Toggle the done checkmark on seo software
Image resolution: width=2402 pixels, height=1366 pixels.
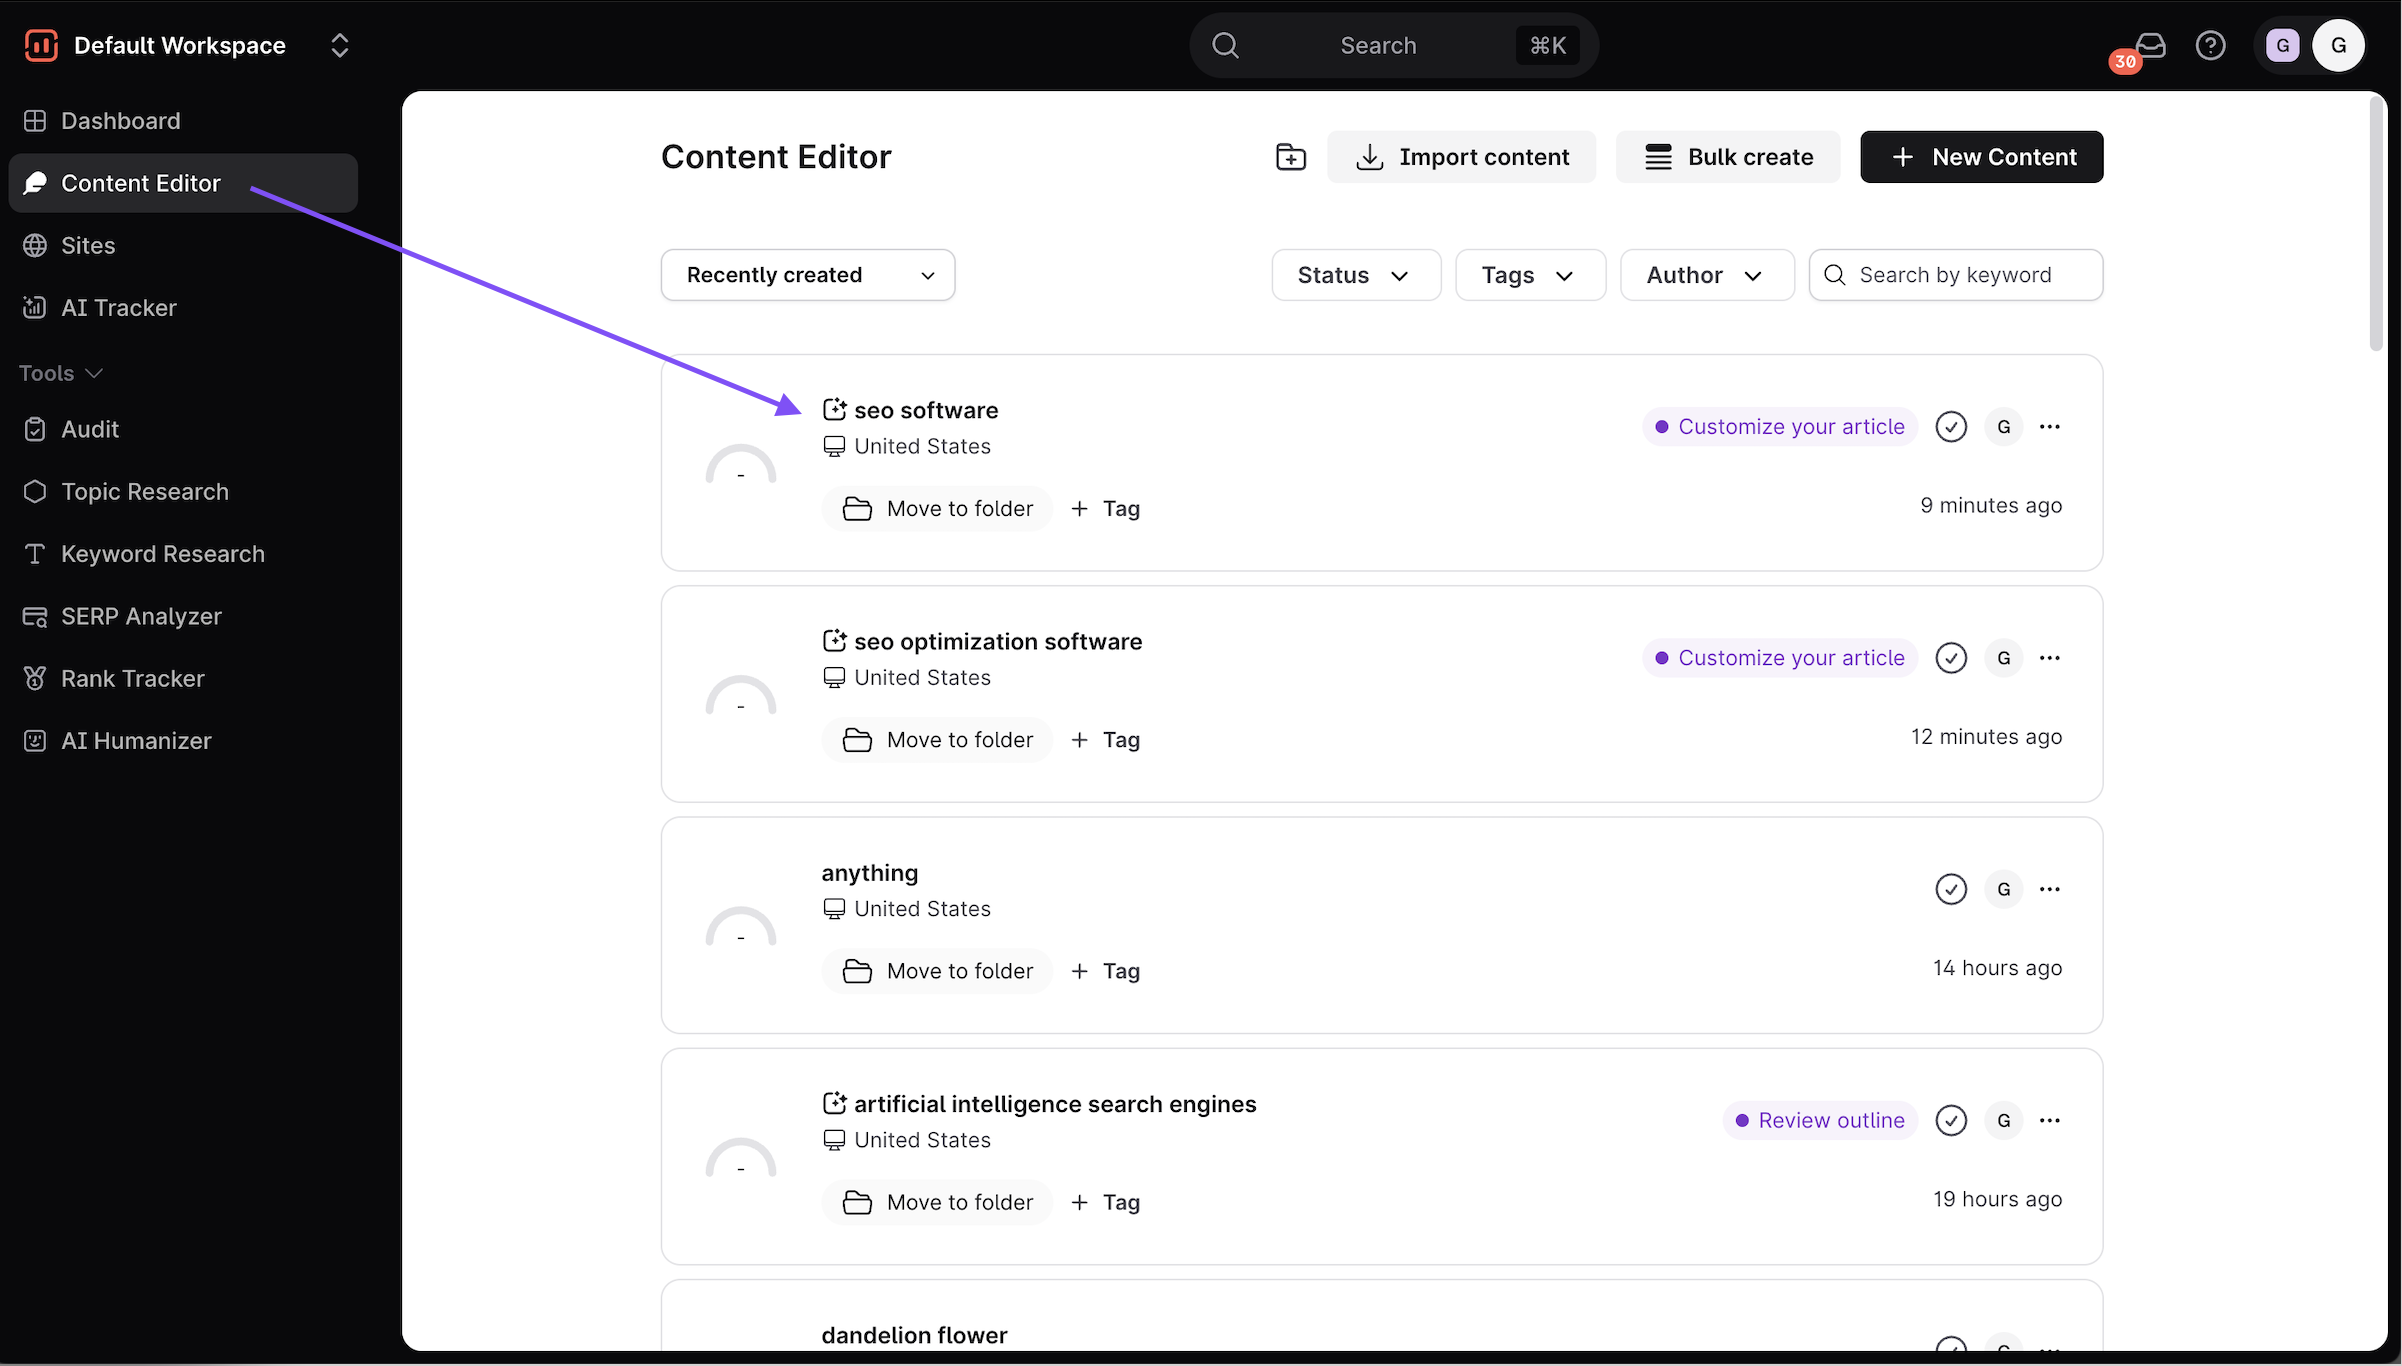pos(1950,427)
